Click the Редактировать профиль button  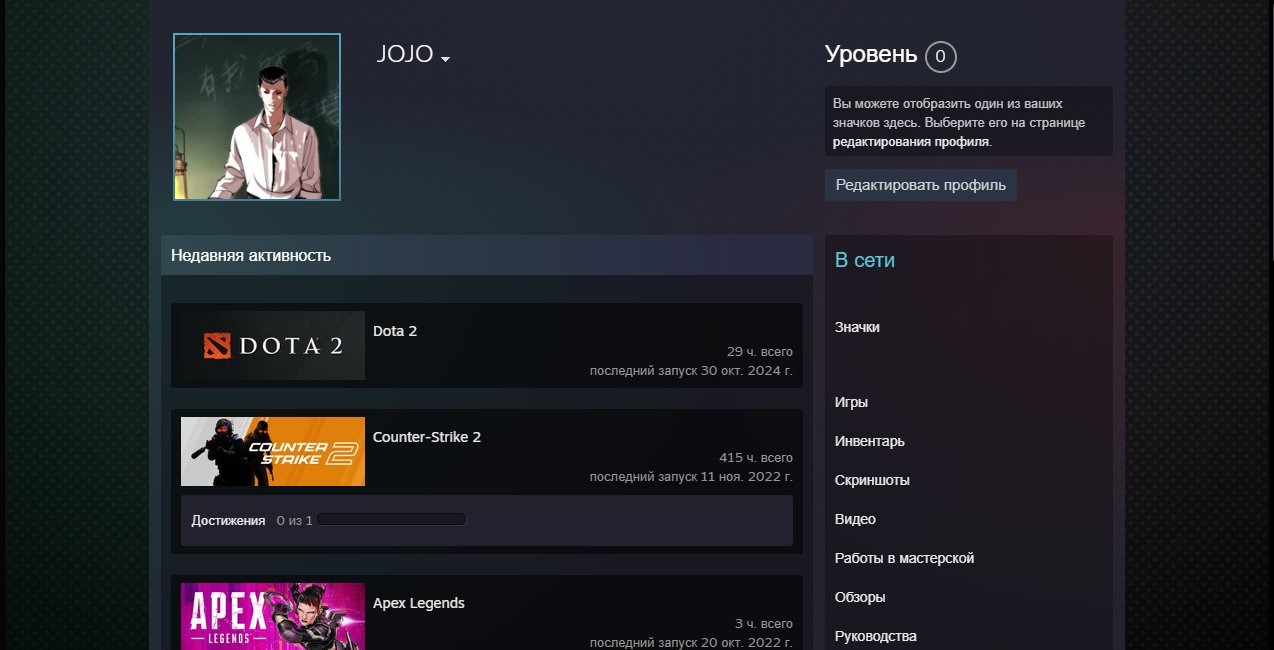(x=921, y=185)
